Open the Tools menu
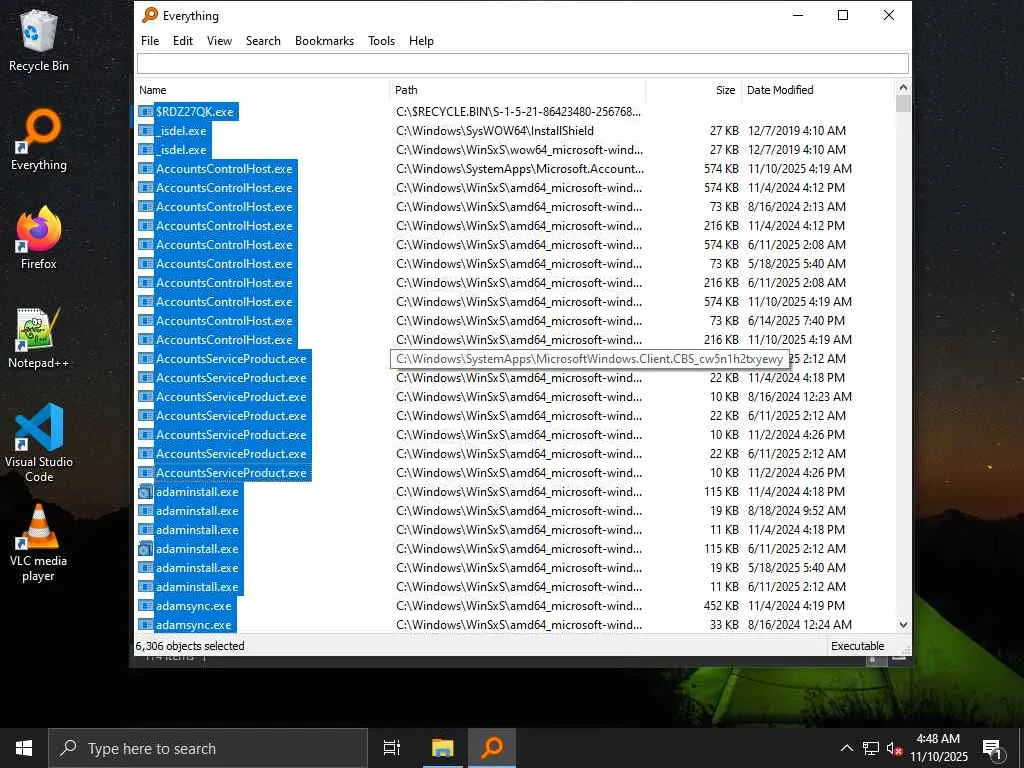1024x768 pixels. coord(381,40)
